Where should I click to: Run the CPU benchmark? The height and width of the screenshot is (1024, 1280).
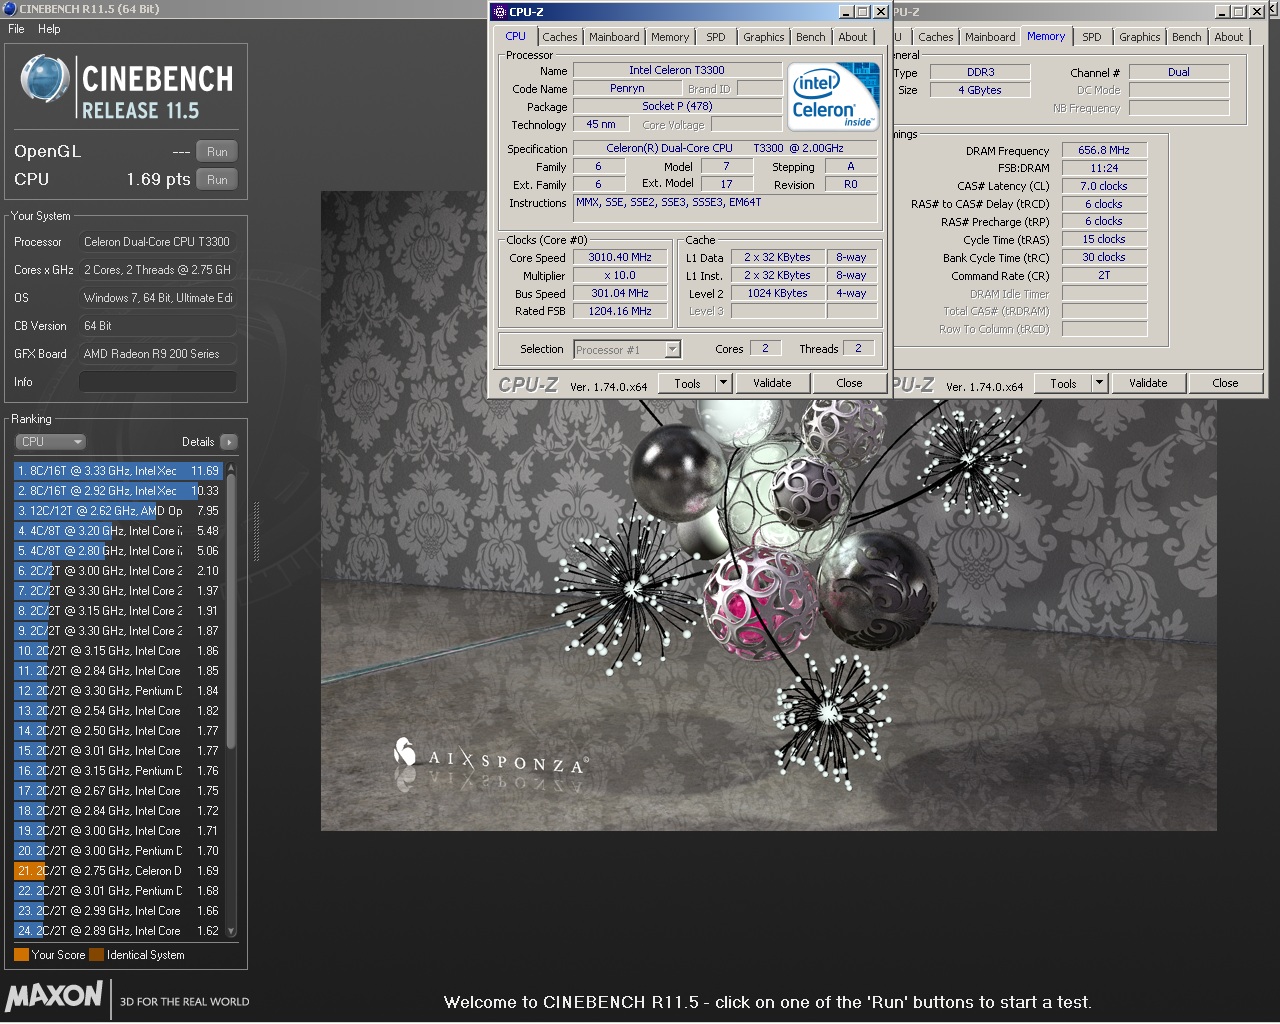click(x=217, y=180)
